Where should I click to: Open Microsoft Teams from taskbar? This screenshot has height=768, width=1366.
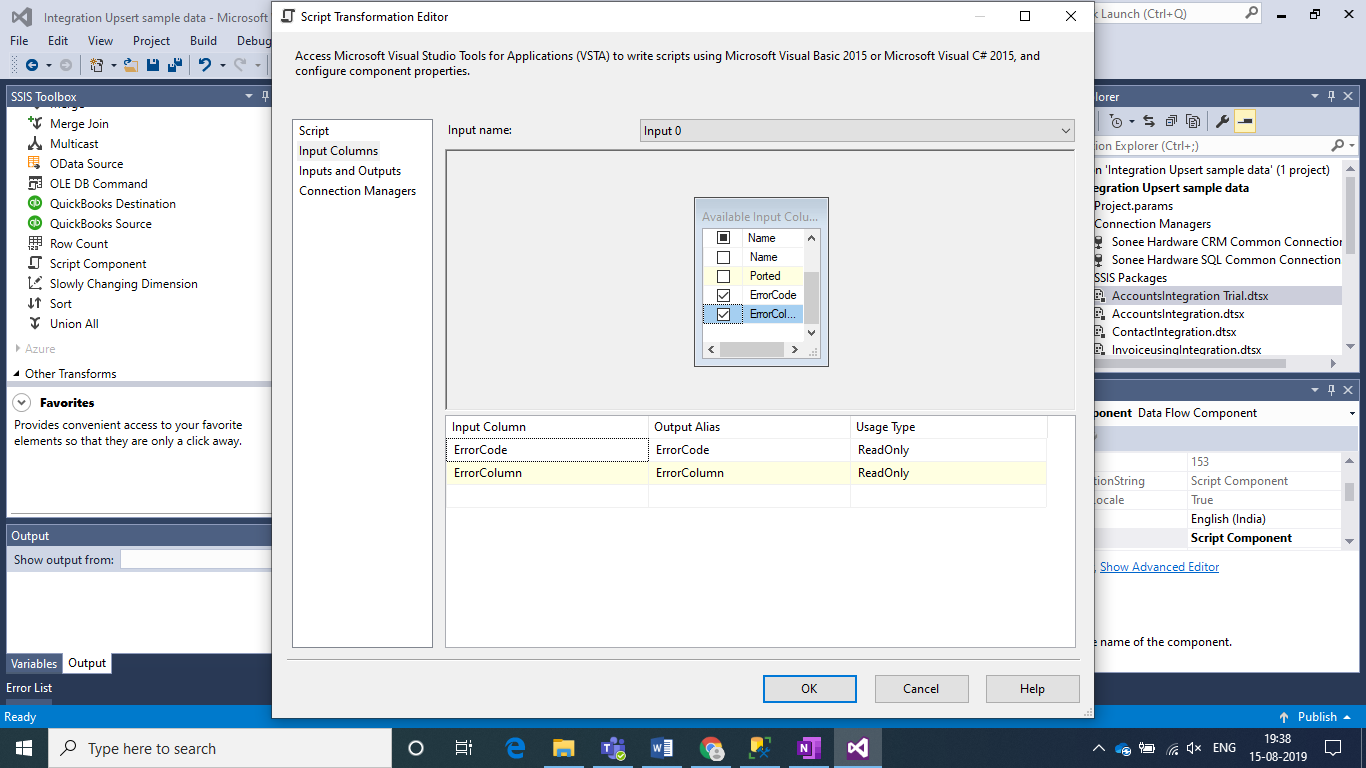pyautogui.click(x=613, y=748)
